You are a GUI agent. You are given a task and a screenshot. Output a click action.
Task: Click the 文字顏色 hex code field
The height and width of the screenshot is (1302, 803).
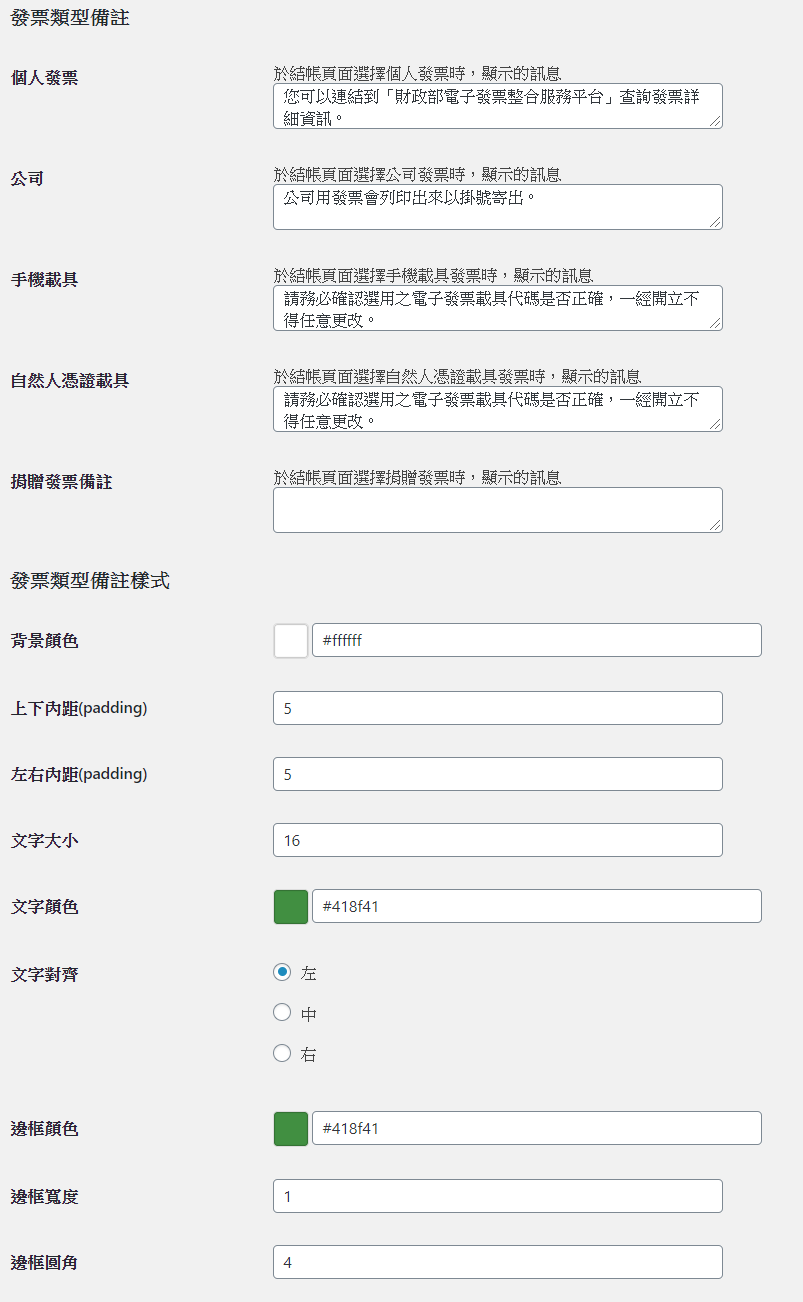click(537, 906)
